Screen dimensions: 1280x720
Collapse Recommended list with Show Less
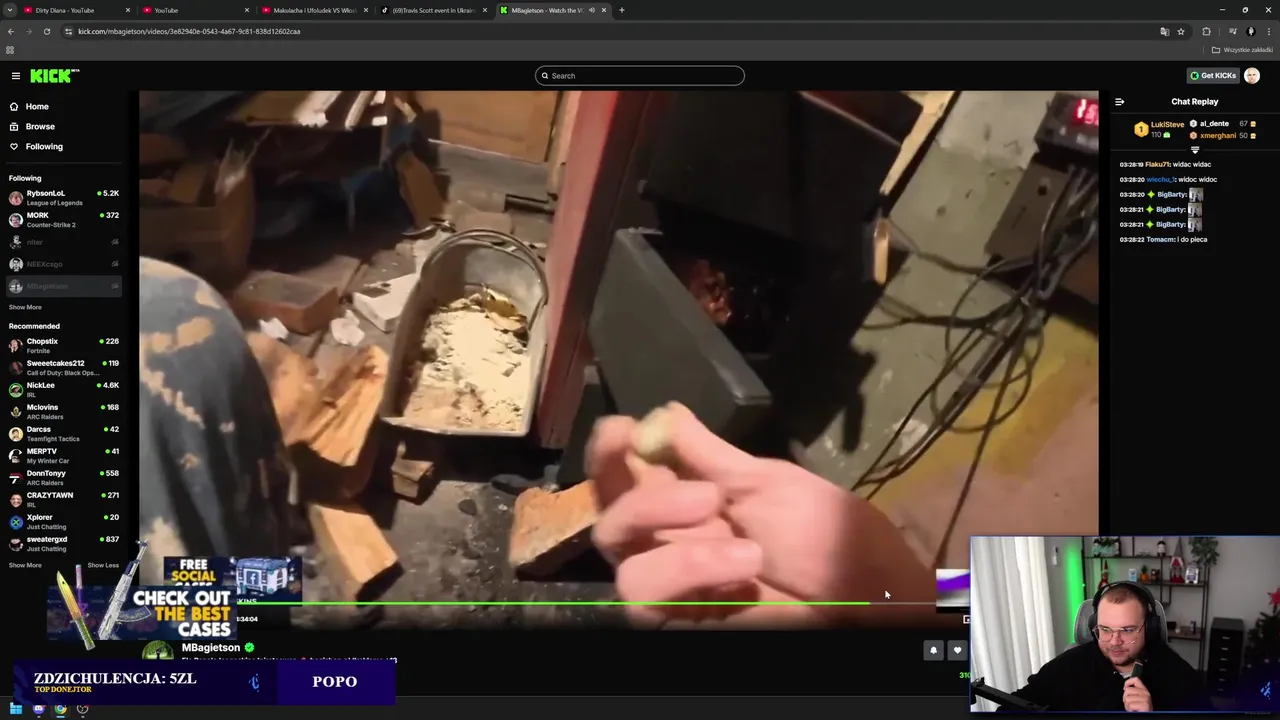pos(103,565)
